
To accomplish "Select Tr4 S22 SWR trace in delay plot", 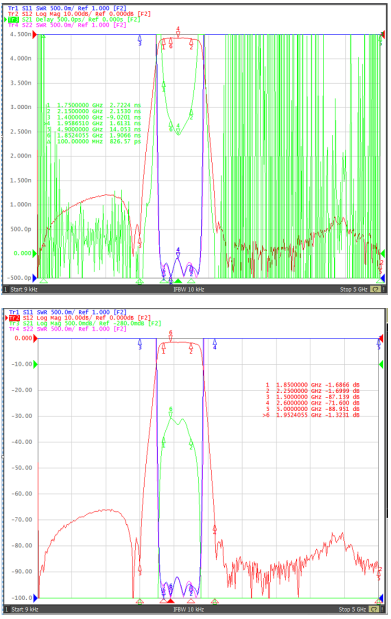I will point(67,24).
